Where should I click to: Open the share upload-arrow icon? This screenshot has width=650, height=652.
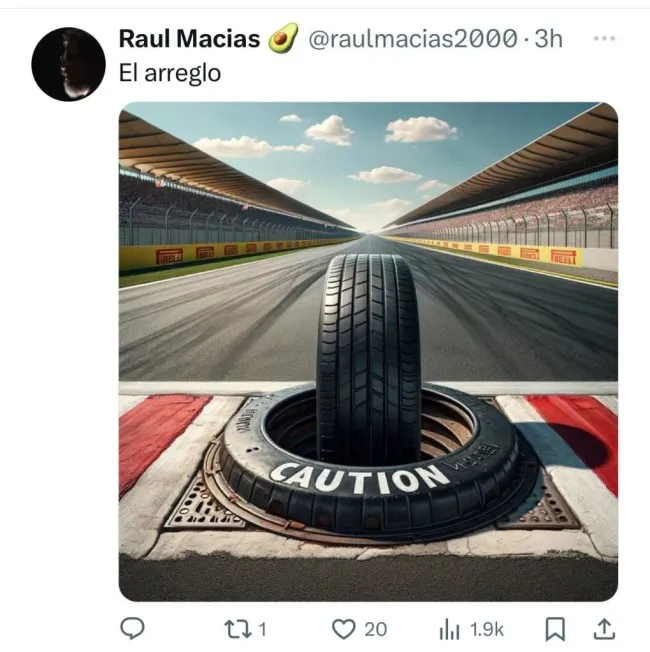coord(604,629)
